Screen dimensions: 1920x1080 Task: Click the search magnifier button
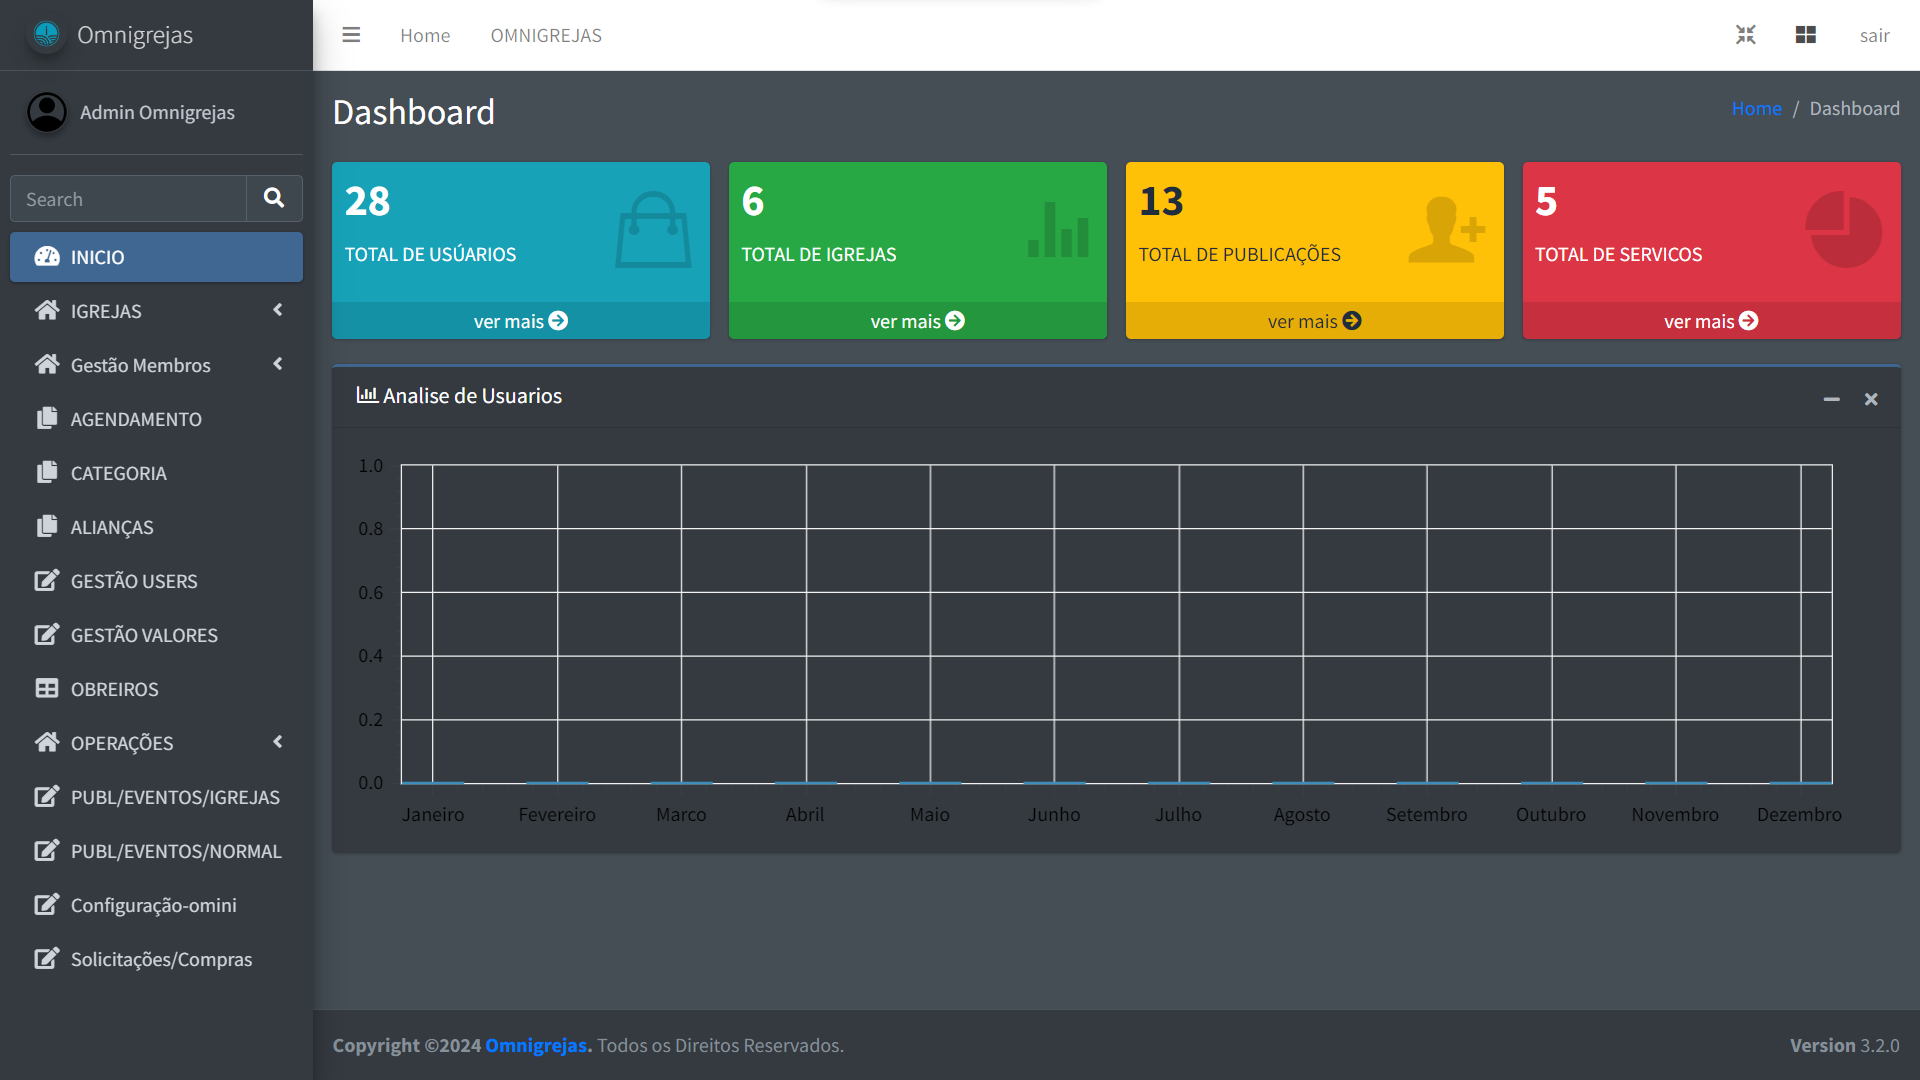274,198
